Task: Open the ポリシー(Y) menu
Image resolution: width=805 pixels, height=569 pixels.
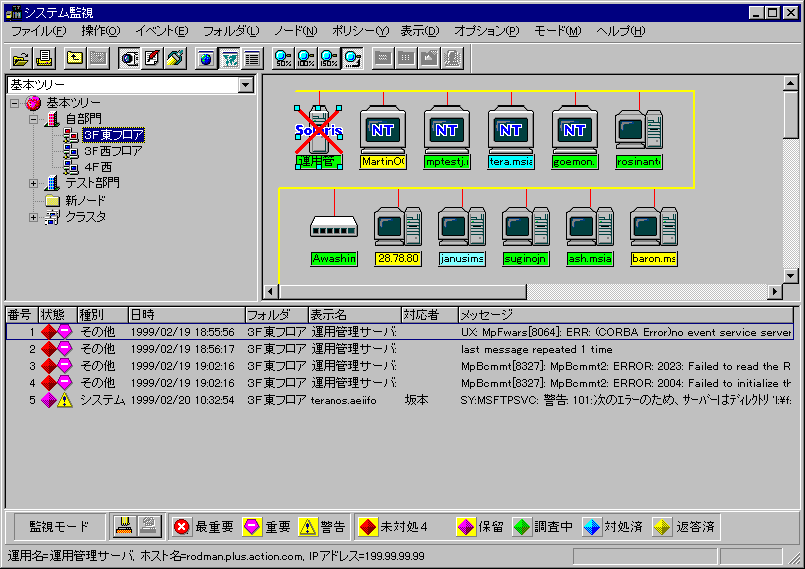Action: 360,31
